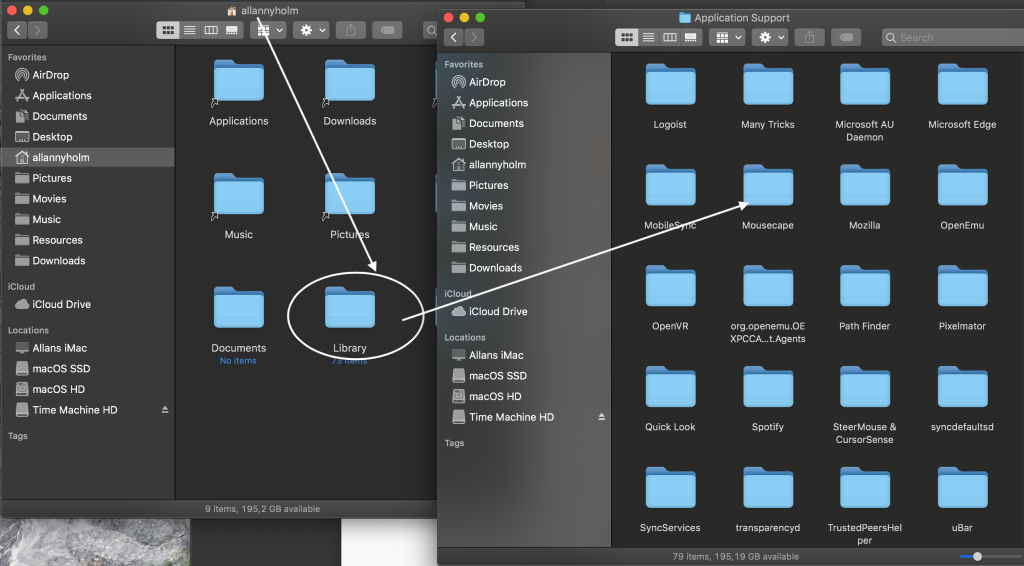Viewport: 1024px width, 566px height.
Task: Open the uBar folder
Action: [963, 488]
